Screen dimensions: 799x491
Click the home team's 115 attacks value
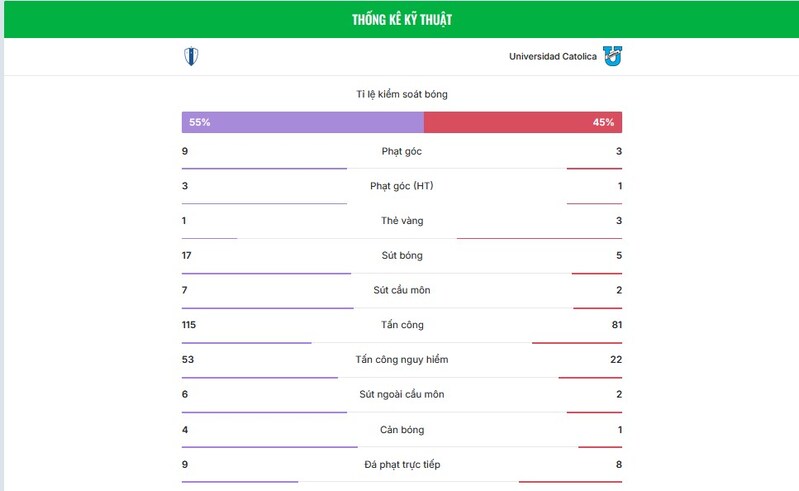pos(190,325)
